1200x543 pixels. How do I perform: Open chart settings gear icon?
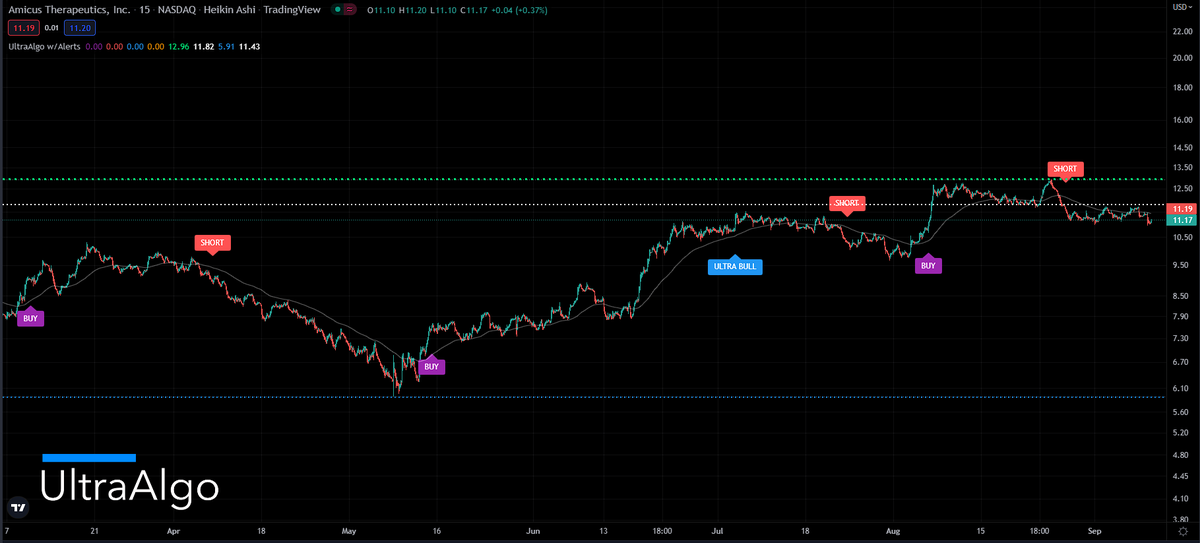[1181, 532]
